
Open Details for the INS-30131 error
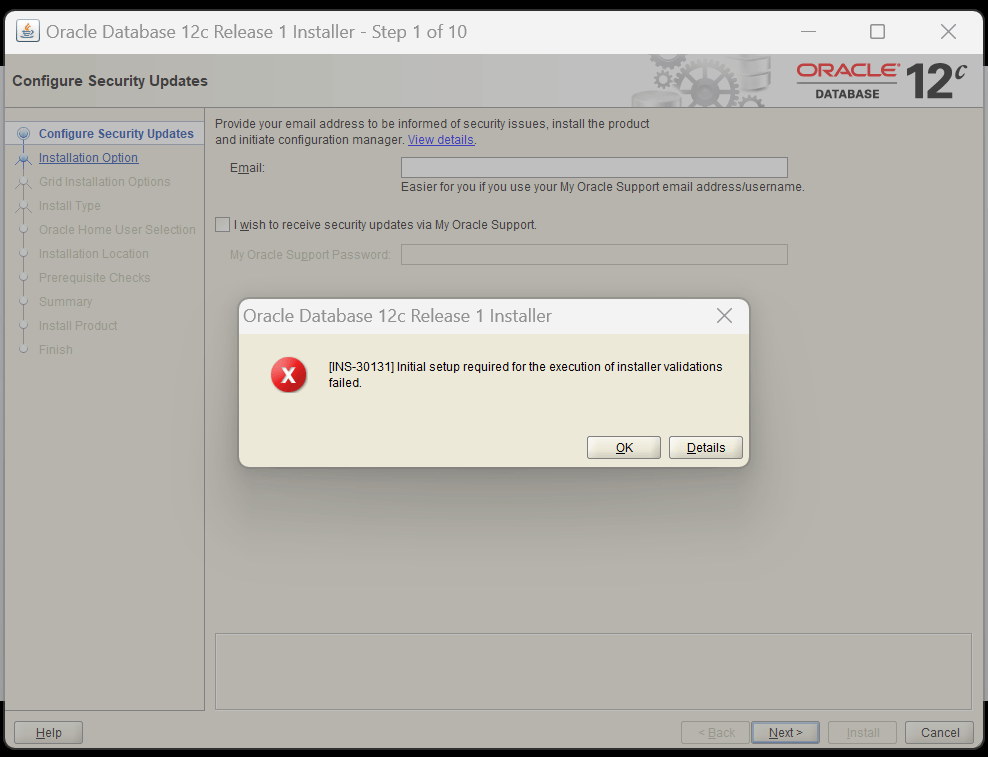[705, 448]
